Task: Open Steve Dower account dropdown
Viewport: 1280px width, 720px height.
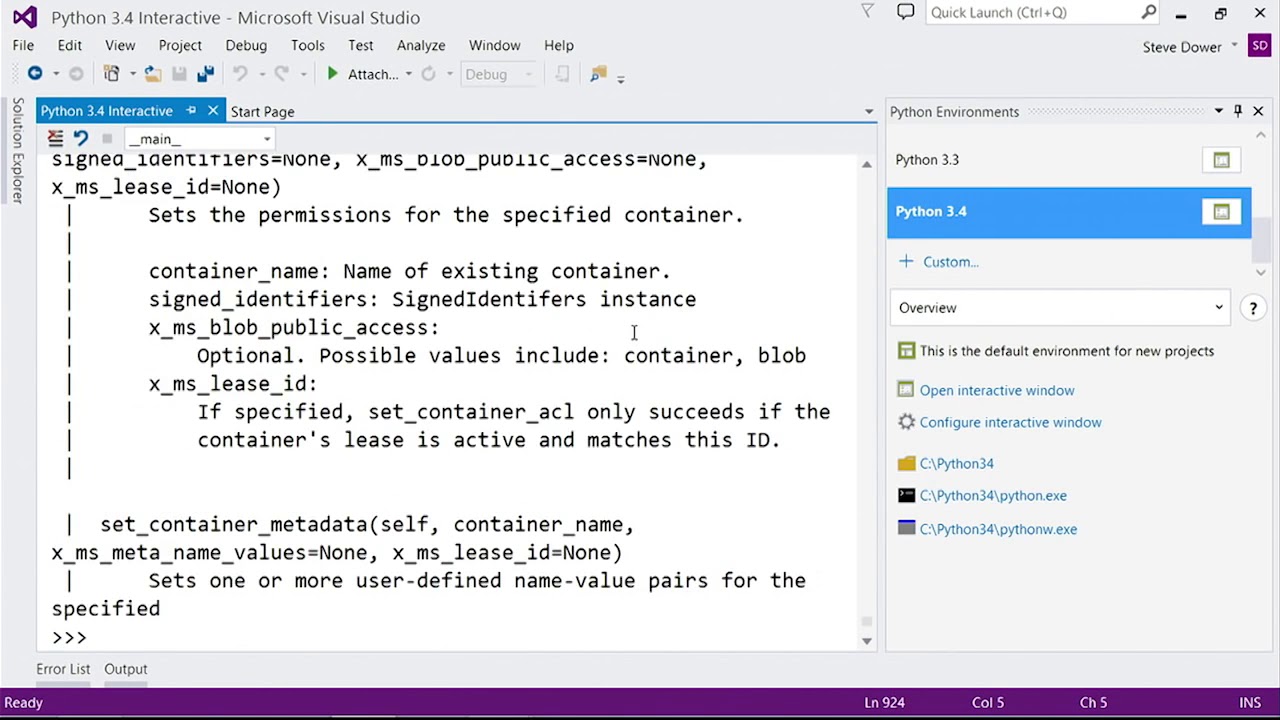Action: (x=1234, y=46)
